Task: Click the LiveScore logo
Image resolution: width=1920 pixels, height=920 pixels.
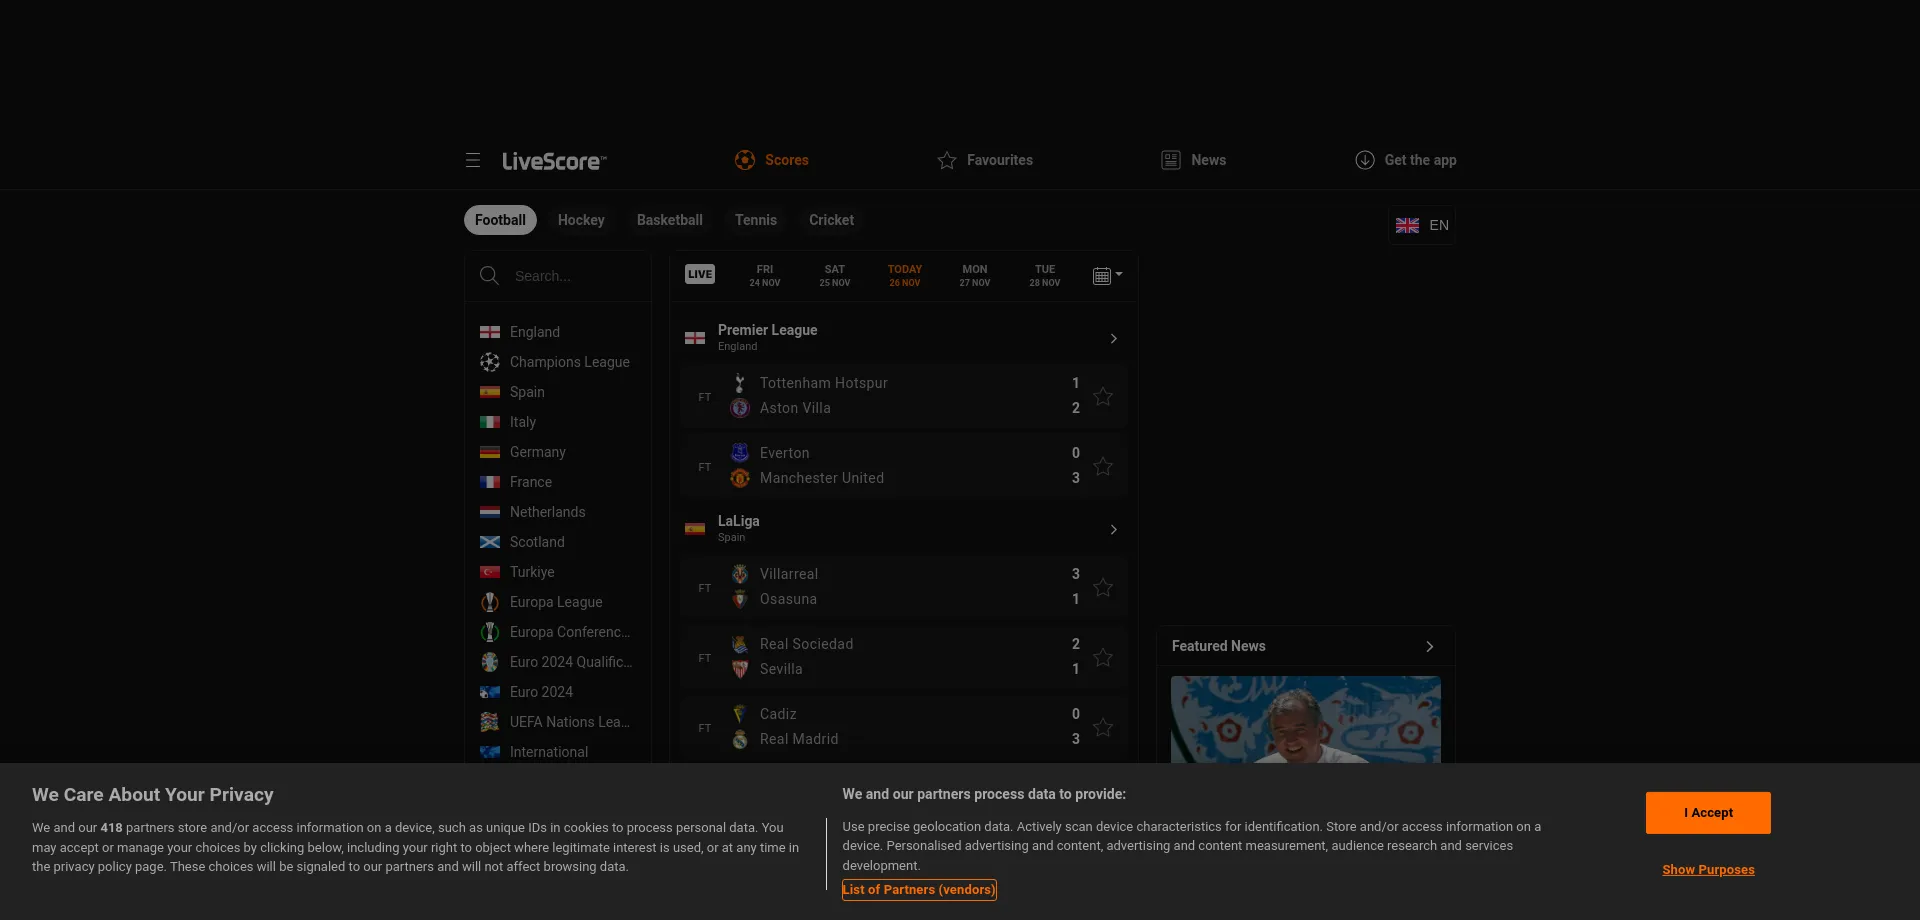Action: pos(554,161)
